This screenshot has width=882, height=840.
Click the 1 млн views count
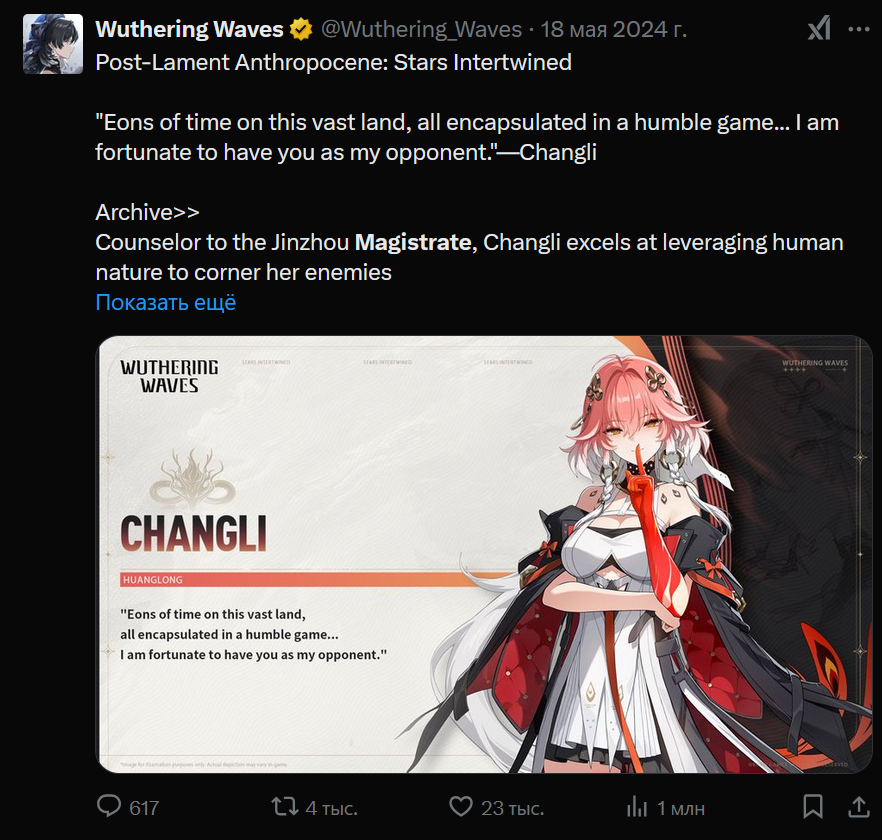pos(681,808)
